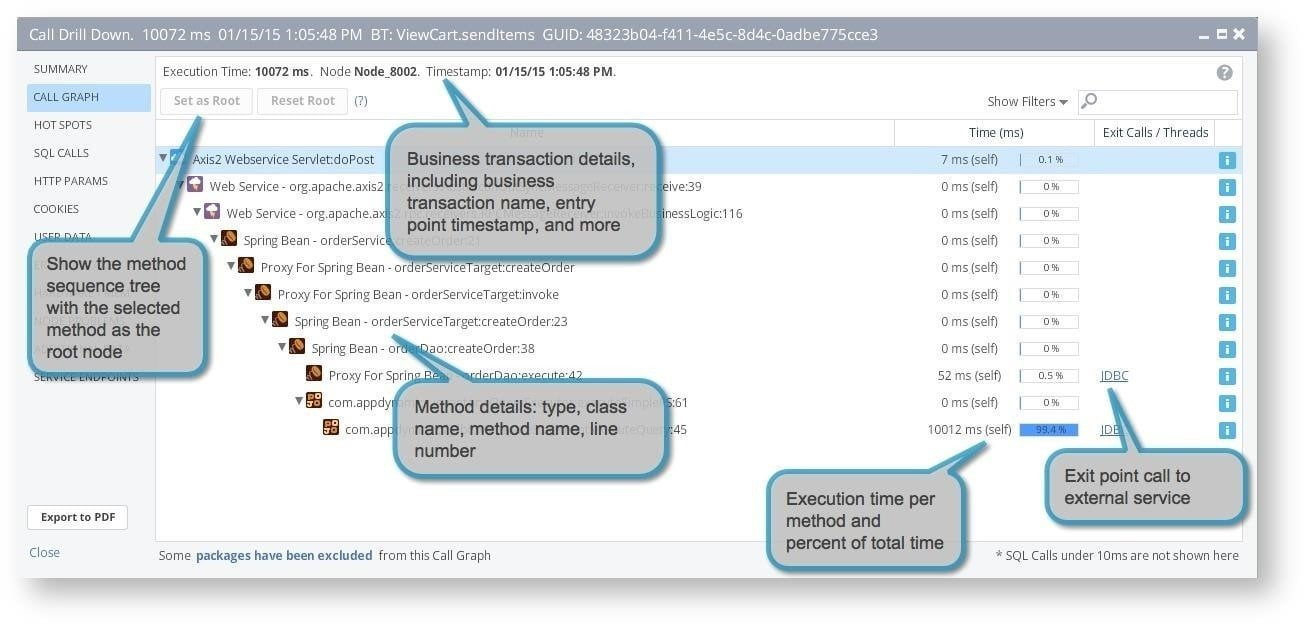Image resolution: width=1306 pixels, height=626 pixels.
Task: Click the Exit Calls / Threads column header
Action: tap(1155, 133)
